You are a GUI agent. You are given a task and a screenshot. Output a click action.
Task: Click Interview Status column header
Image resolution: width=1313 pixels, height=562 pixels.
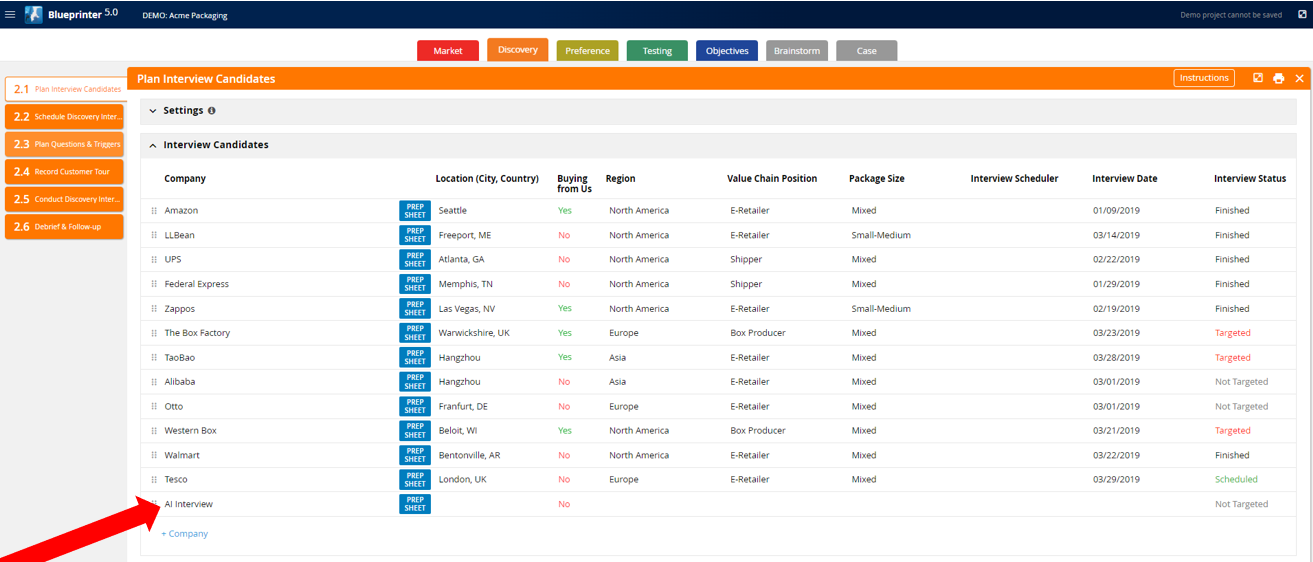[1250, 179]
